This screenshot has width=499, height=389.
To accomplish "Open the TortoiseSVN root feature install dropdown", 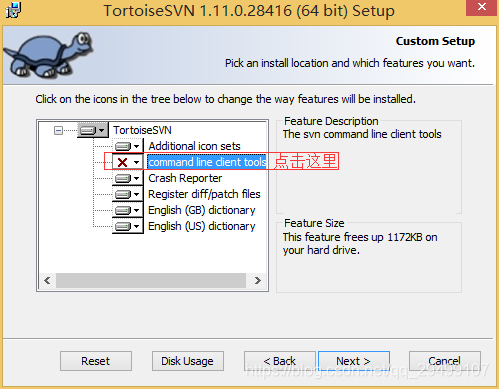I will click(93, 130).
